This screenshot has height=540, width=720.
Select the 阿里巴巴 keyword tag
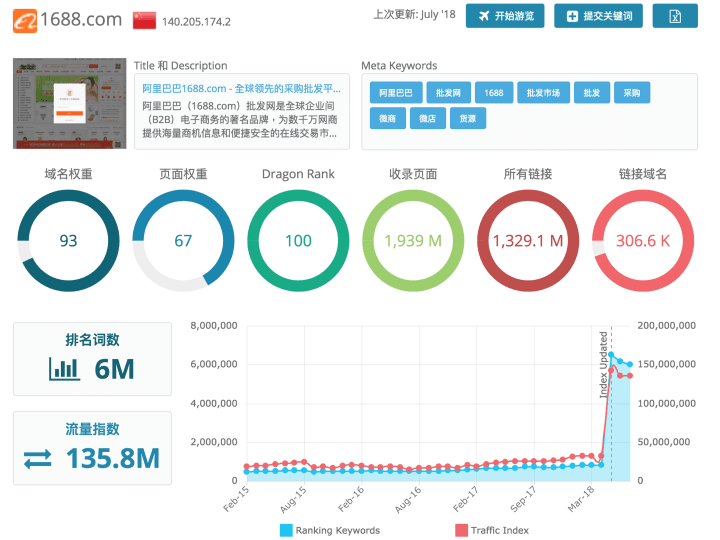pyautogui.click(x=395, y=93)
